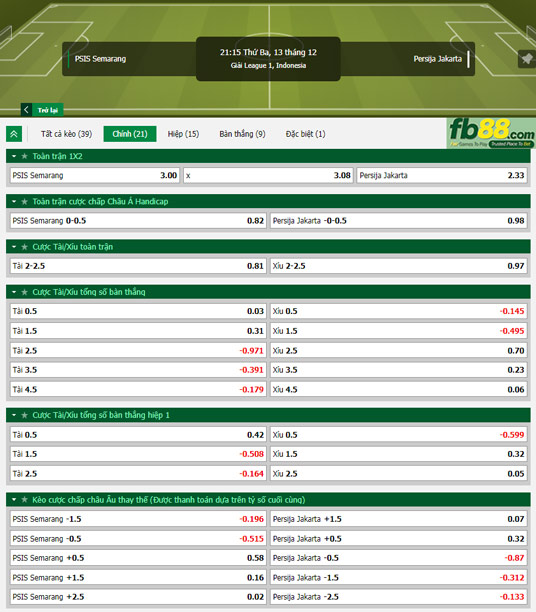Image resolution: width=536 pixels, height=612 pixels.
Task: Click the pin icon beside the match header
Action: click(x=527, y=59)
